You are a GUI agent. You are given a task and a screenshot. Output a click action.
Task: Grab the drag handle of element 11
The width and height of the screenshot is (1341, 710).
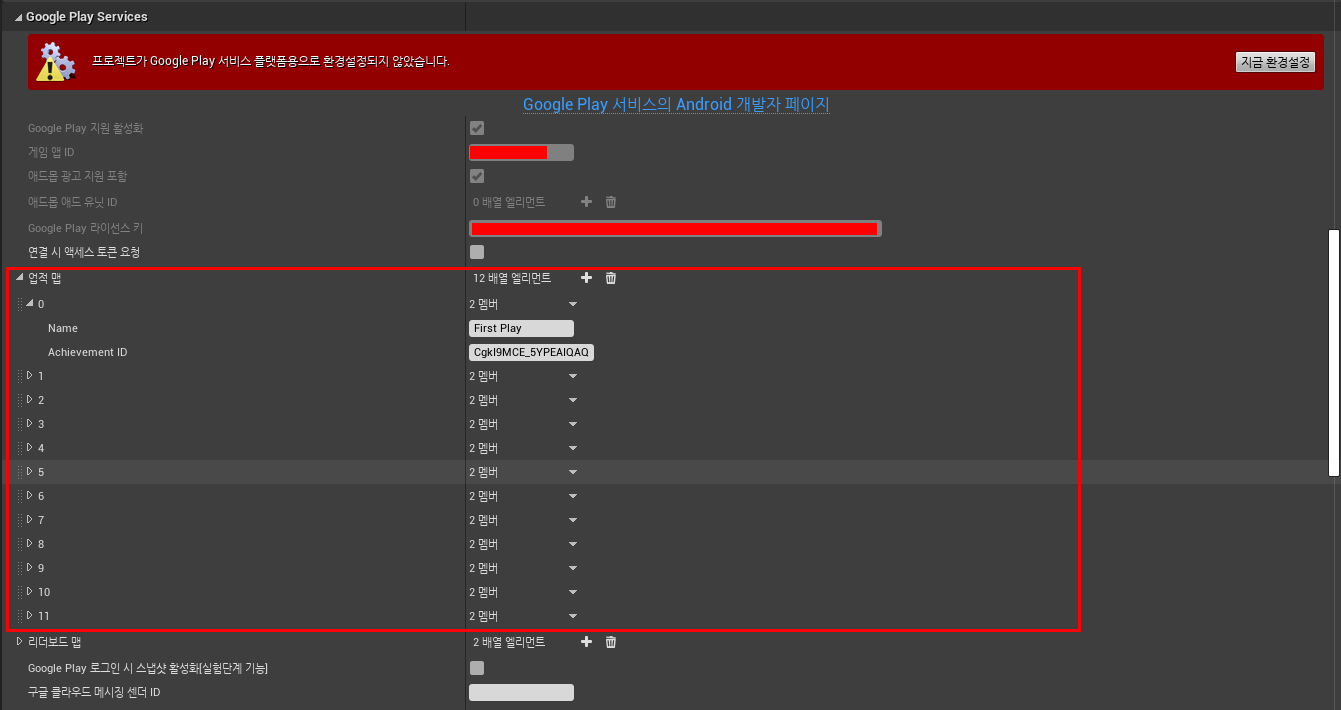click(x=19, y=616)
